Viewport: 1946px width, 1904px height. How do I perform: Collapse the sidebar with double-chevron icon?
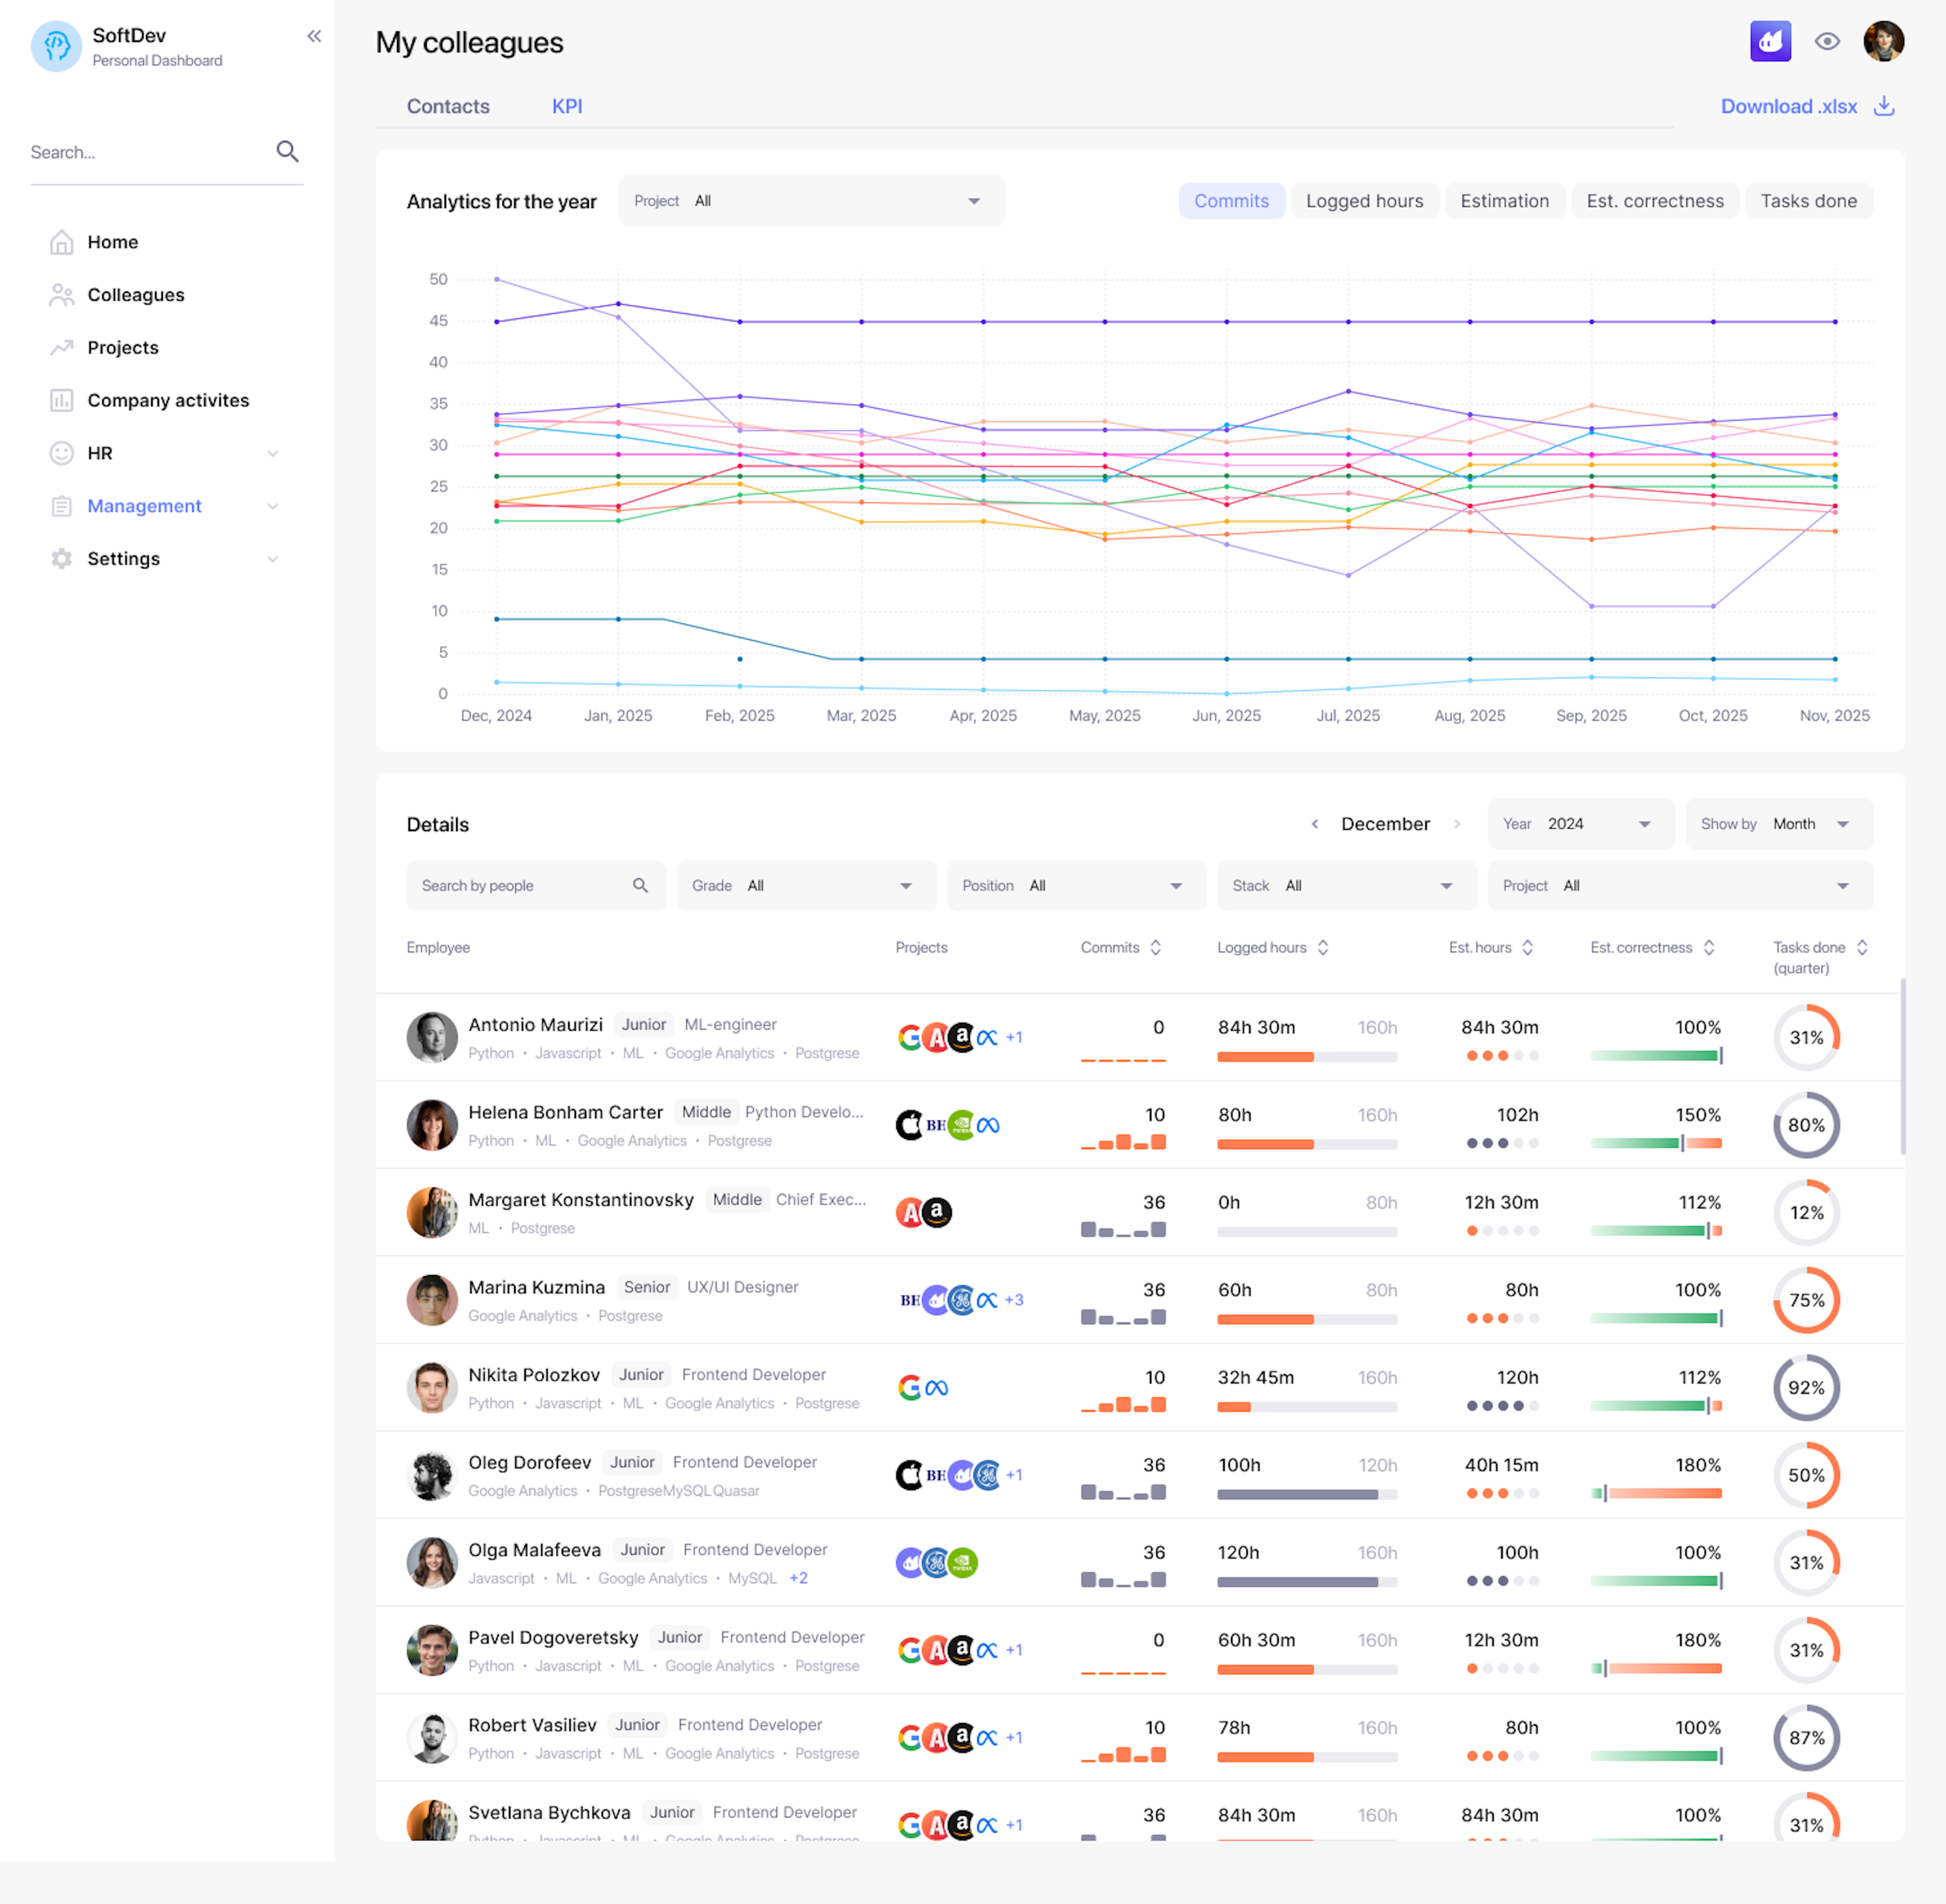[x=314, y=37]
